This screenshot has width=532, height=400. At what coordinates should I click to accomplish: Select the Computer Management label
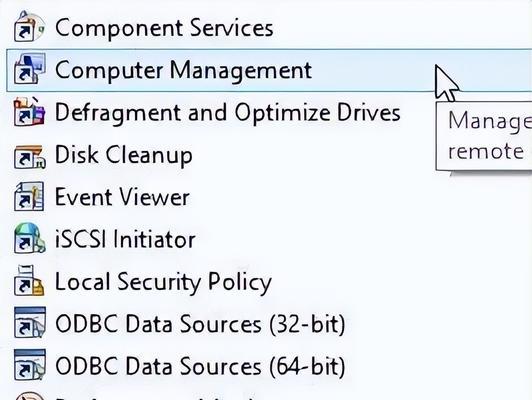183,70
